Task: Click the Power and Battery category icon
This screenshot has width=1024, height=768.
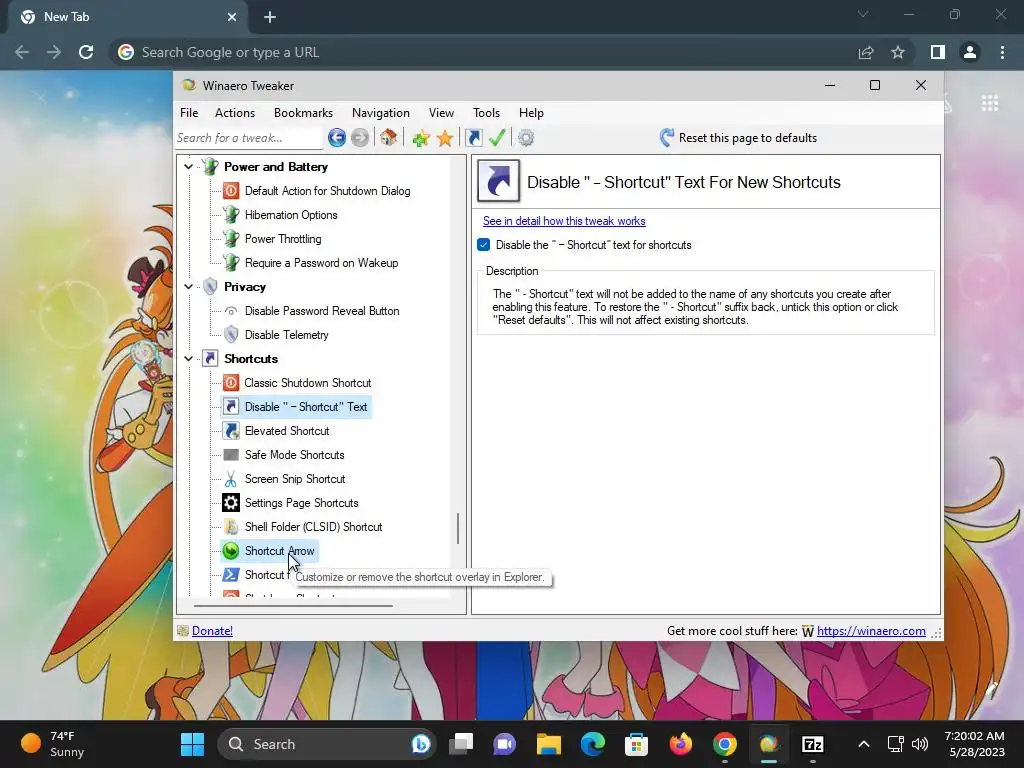Action: tap(210, 167)
